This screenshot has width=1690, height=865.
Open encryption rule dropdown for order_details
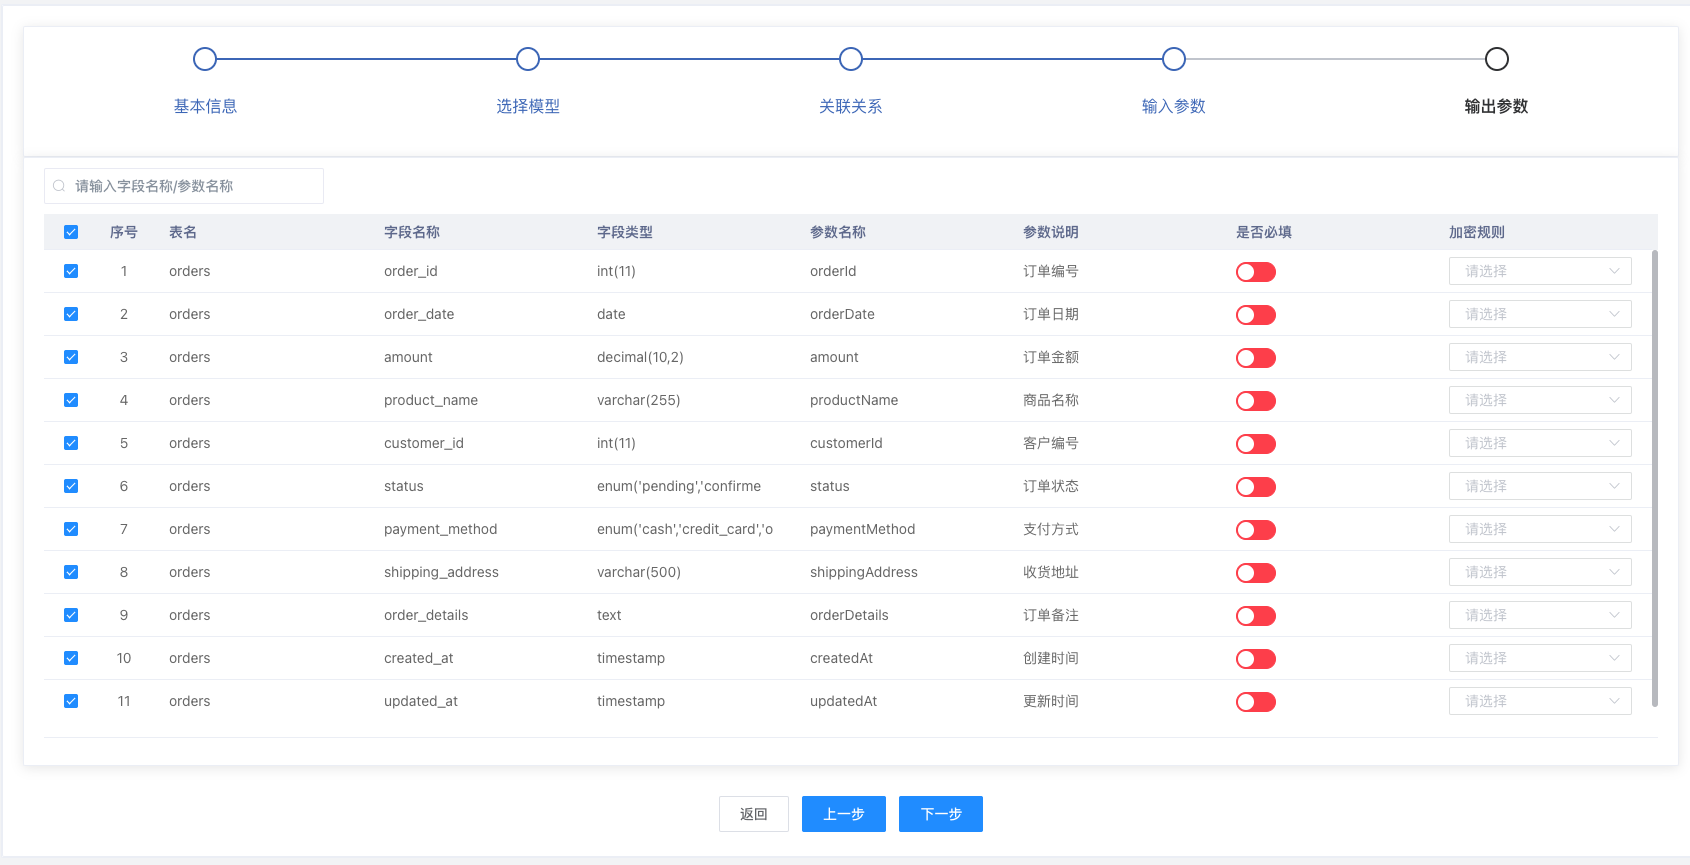(x=1539, y=615)
